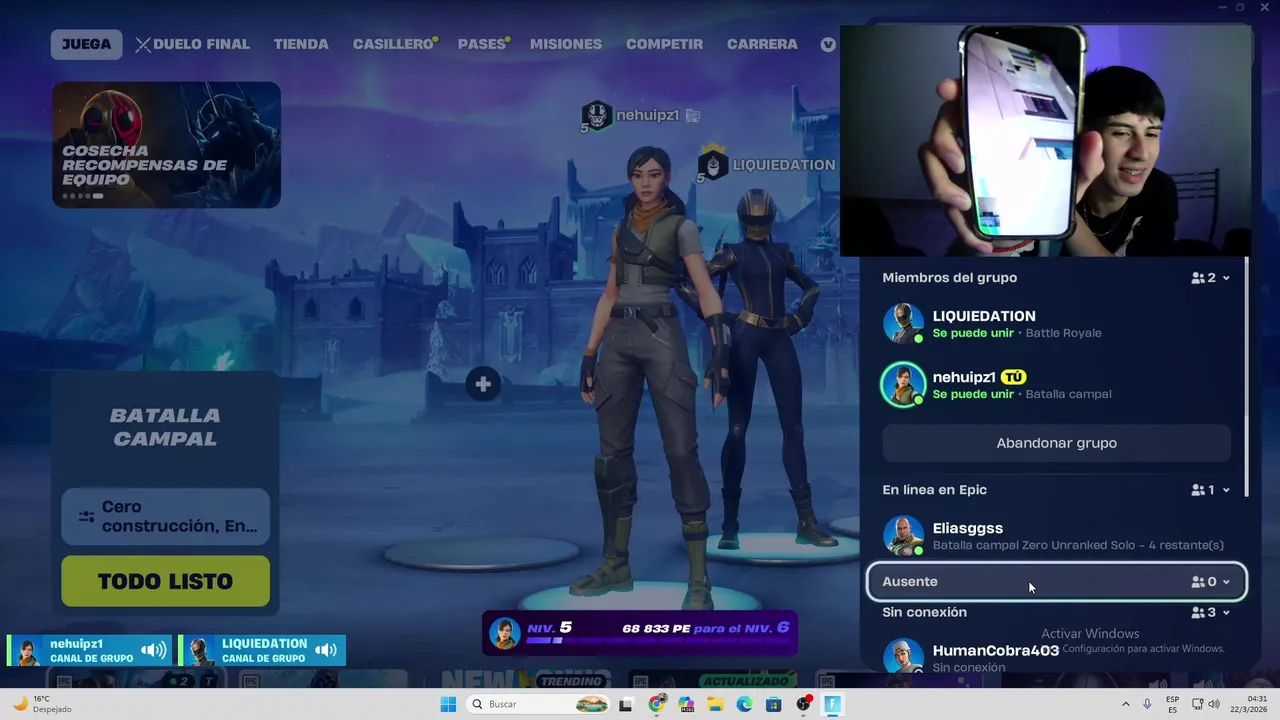Expand the round chevron after CARRERA

click(x=828, y=44)
